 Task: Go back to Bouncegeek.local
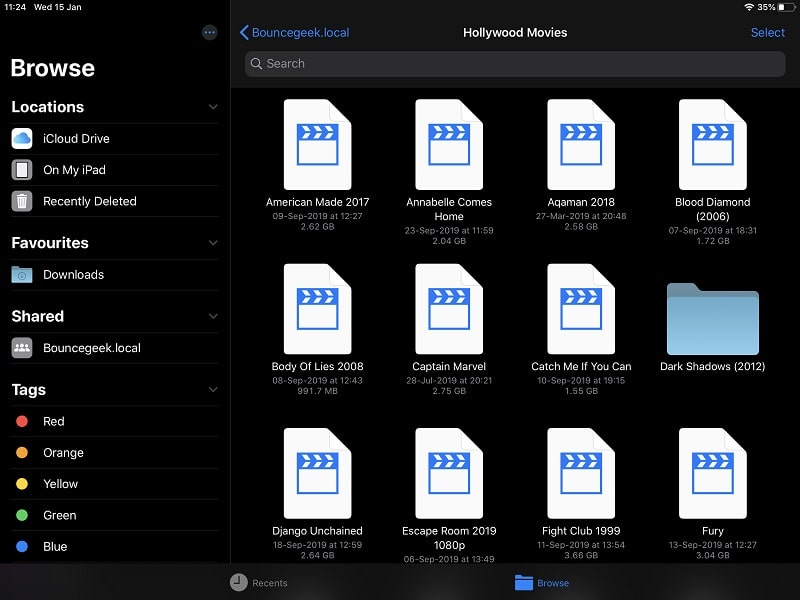(294, 33)
